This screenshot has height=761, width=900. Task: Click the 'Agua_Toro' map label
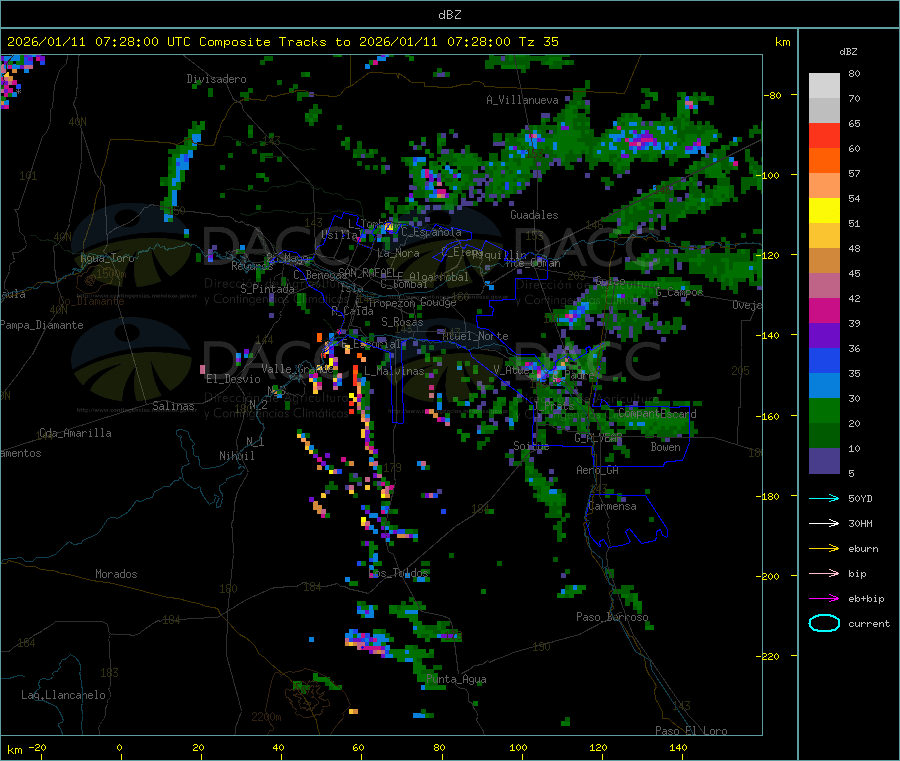(107, 258)
